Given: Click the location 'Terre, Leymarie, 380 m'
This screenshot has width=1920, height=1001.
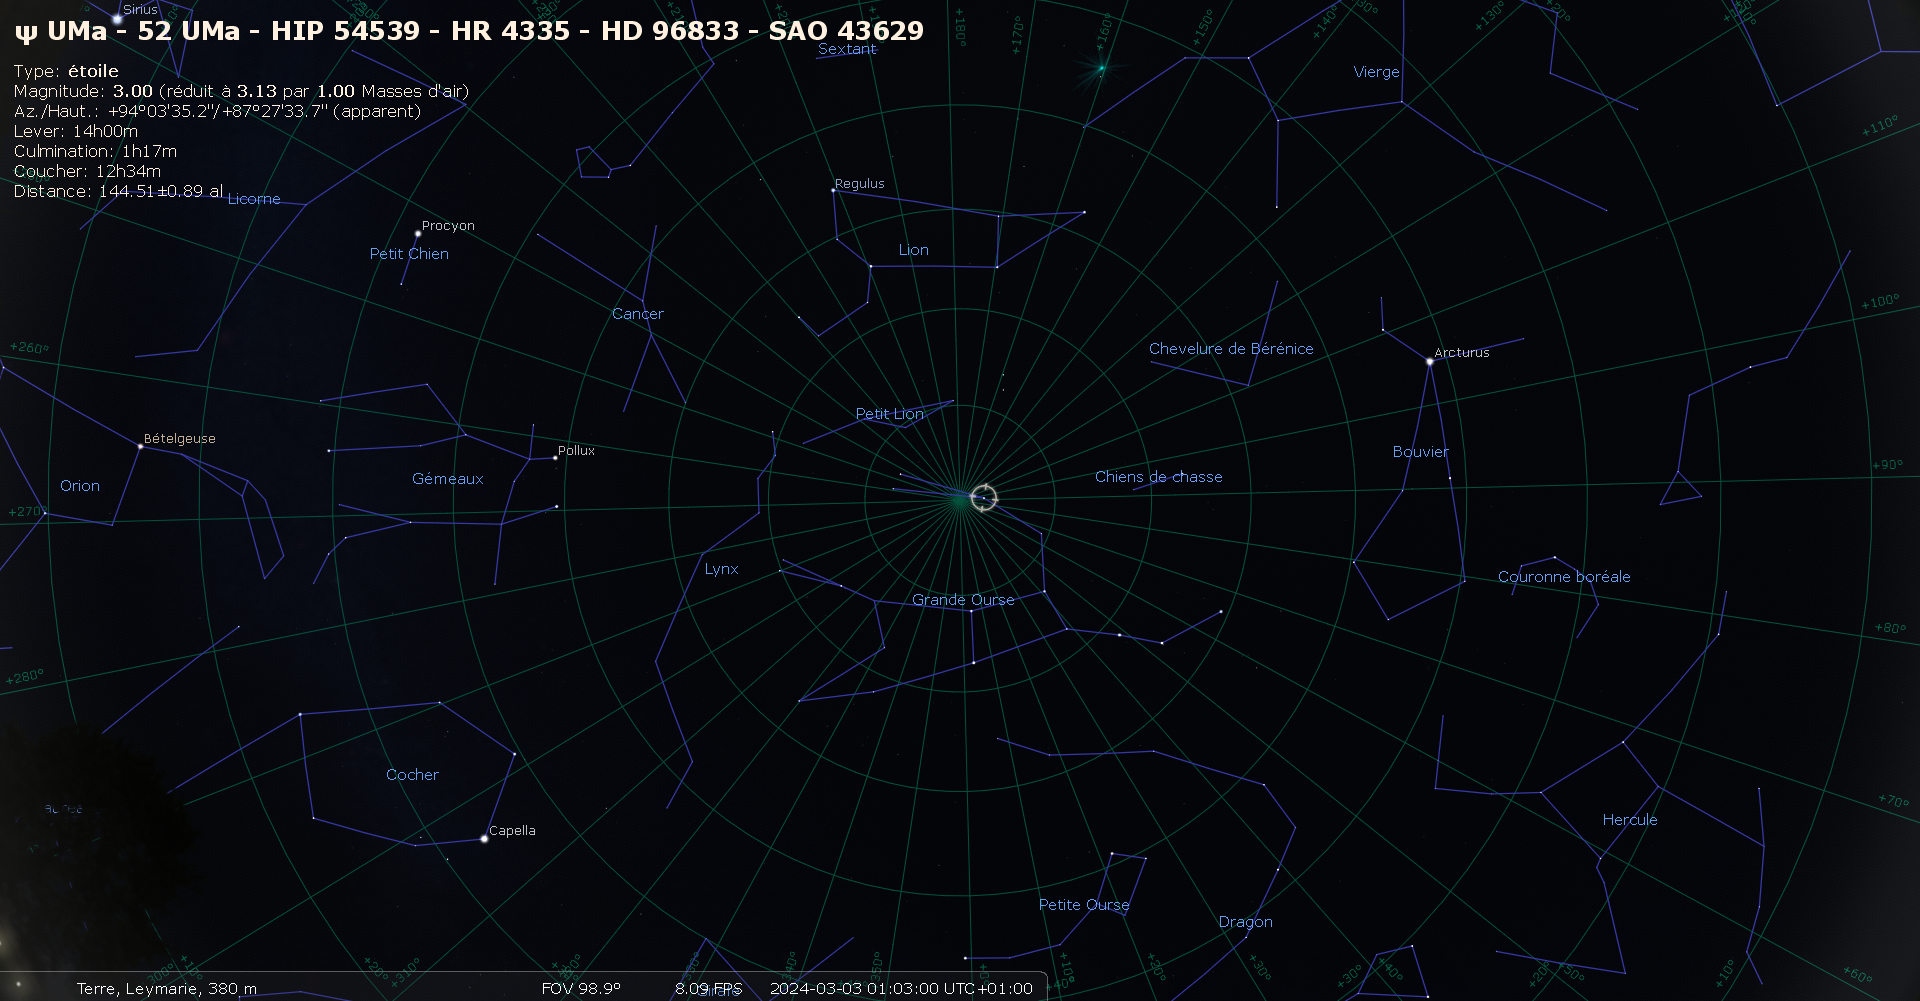Looking at the screenshot, I should click(167, 989).
